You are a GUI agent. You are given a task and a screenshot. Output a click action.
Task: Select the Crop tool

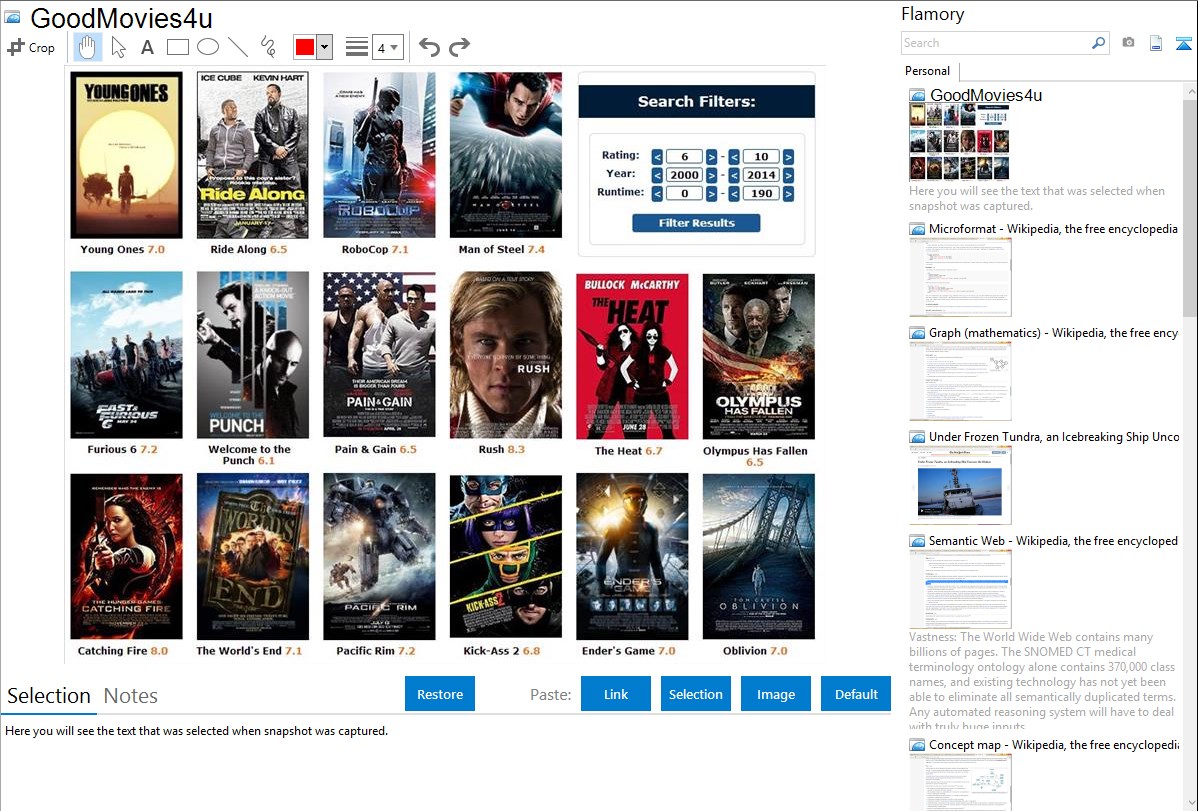click(31, 47)
